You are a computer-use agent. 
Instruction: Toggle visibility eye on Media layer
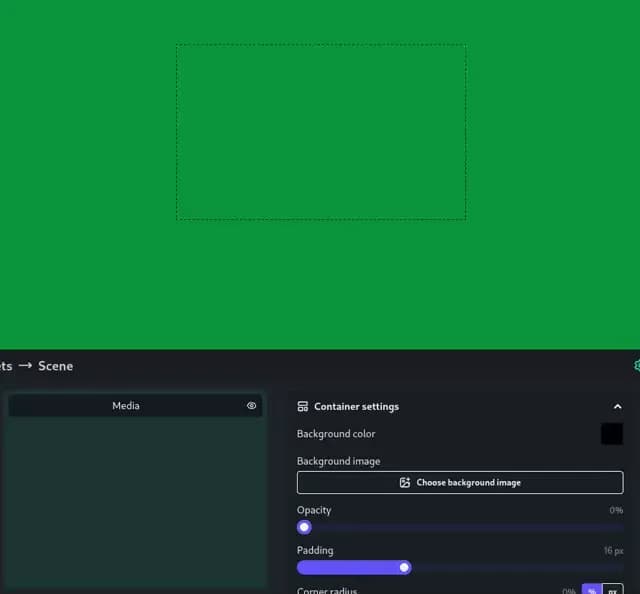[x=251, y=405]
